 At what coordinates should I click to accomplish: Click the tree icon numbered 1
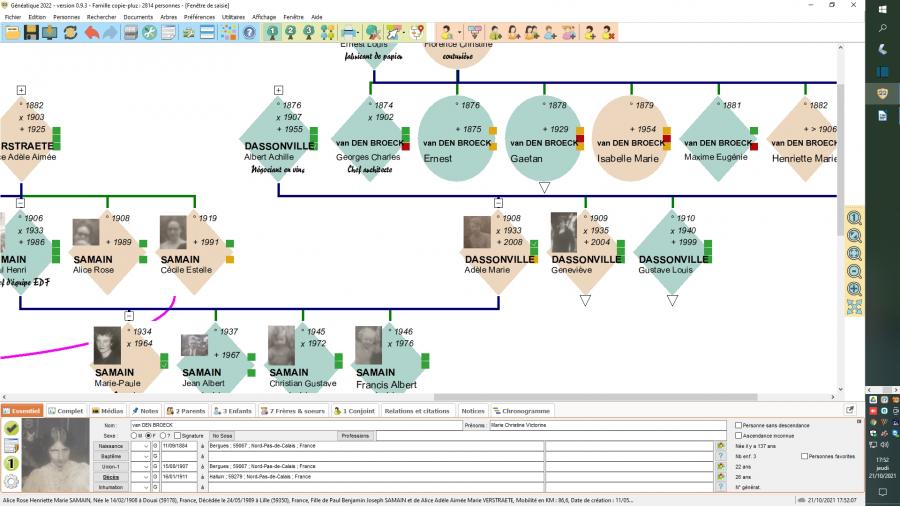coord(273,33)
